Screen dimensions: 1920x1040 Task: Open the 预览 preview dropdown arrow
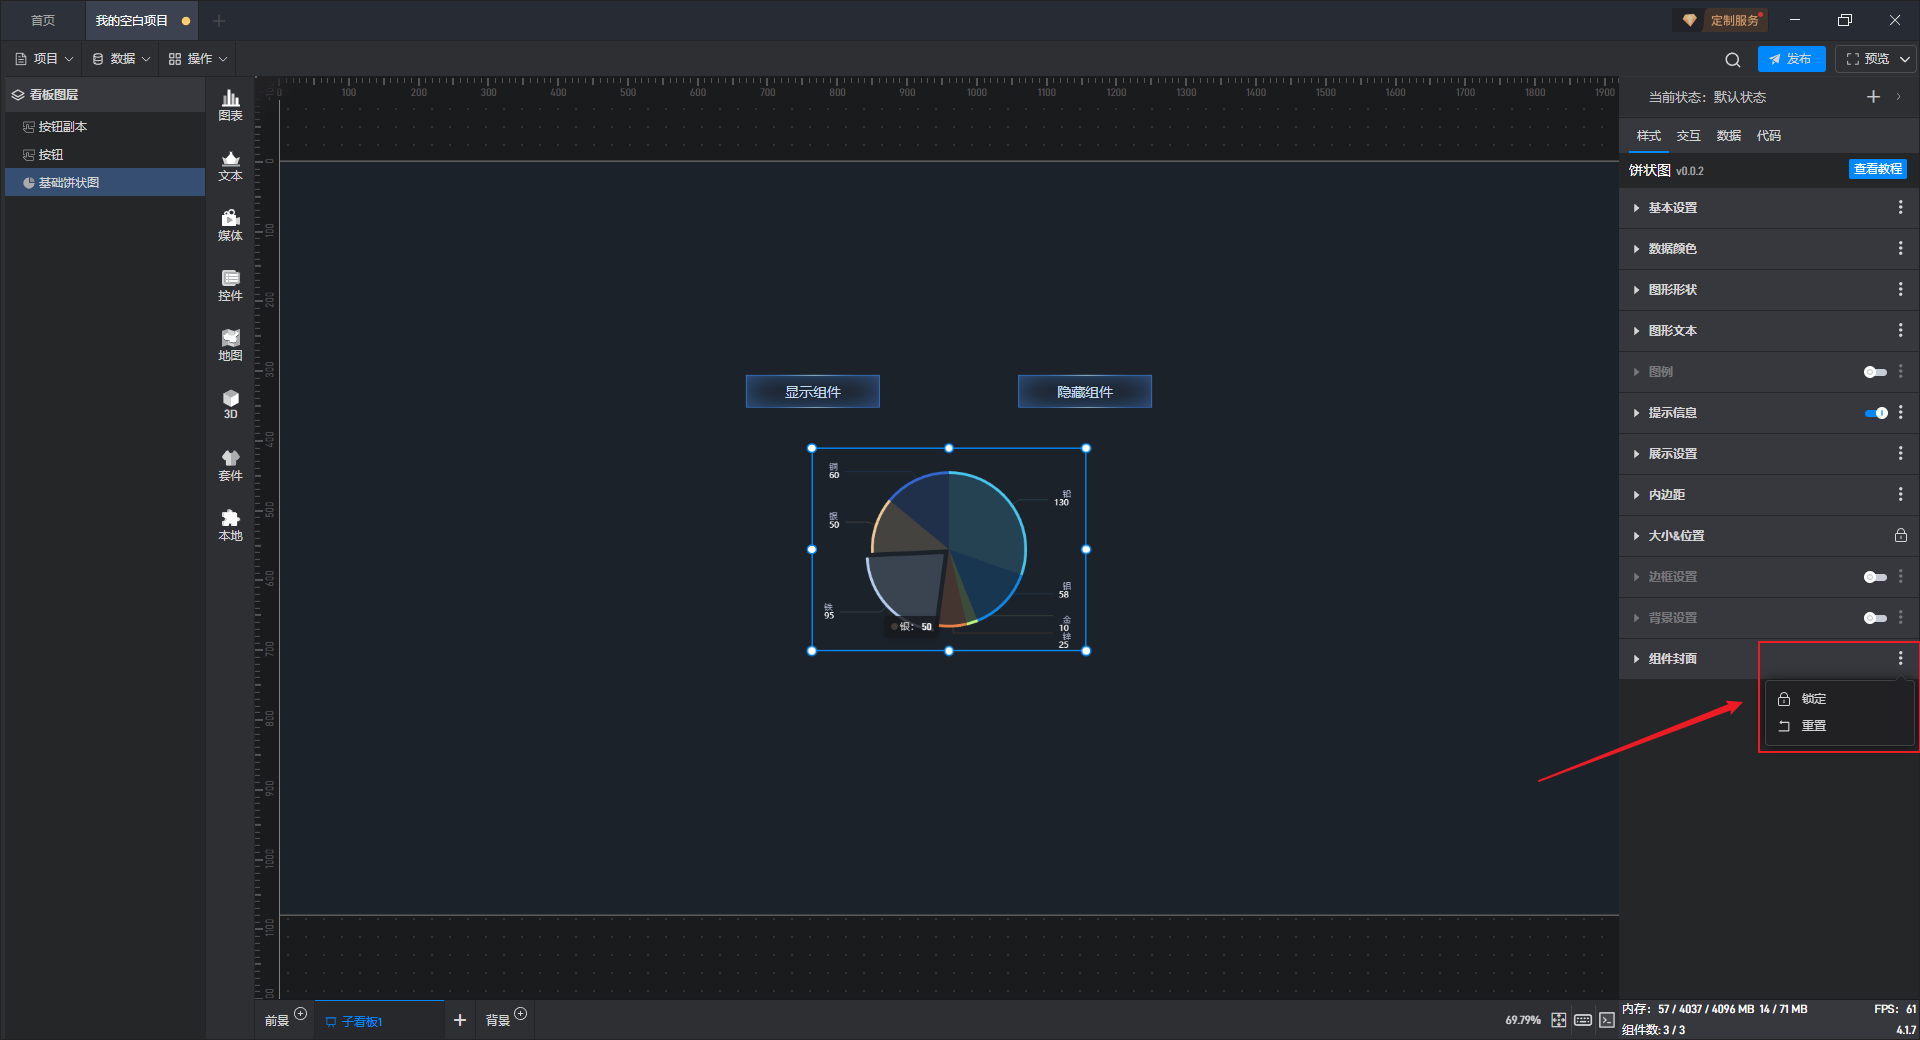[x=1905, y=59]
